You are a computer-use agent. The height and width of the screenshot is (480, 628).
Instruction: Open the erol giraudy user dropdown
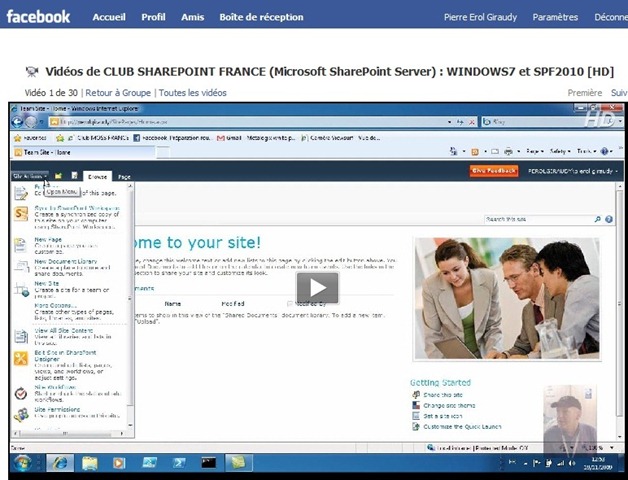572,171
